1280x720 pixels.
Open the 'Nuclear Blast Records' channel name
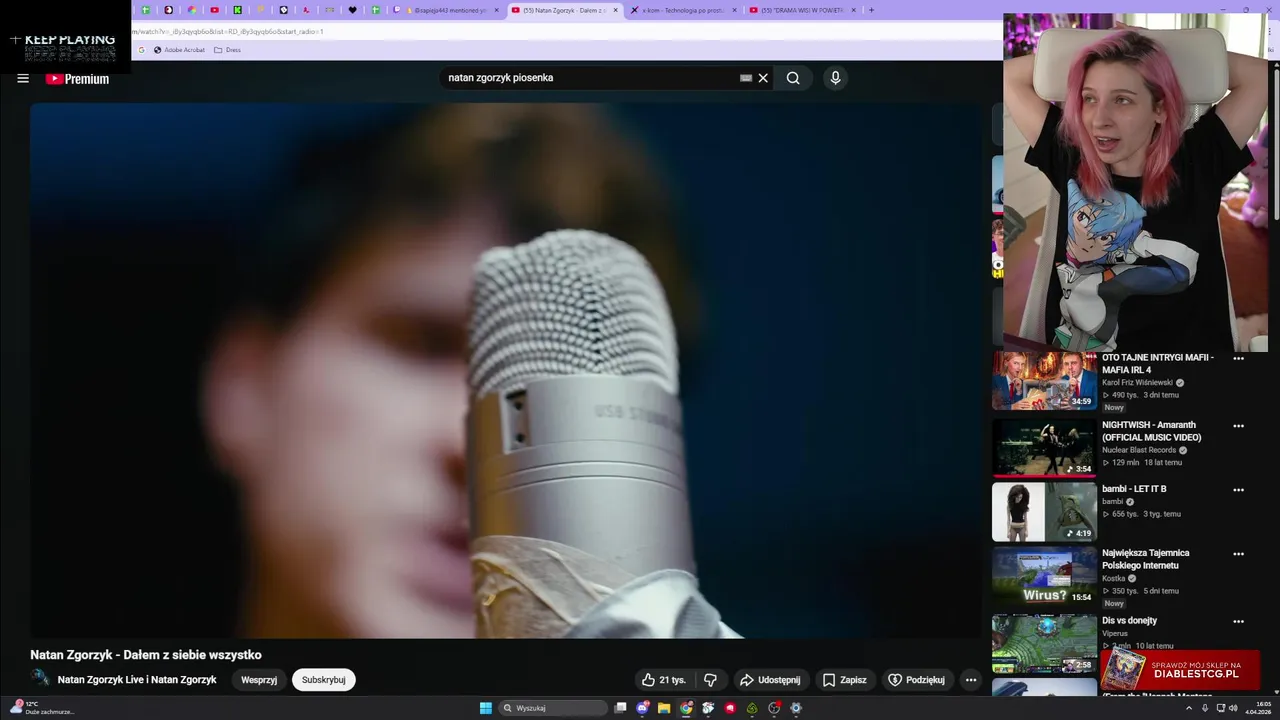(x=1139, y=450)
